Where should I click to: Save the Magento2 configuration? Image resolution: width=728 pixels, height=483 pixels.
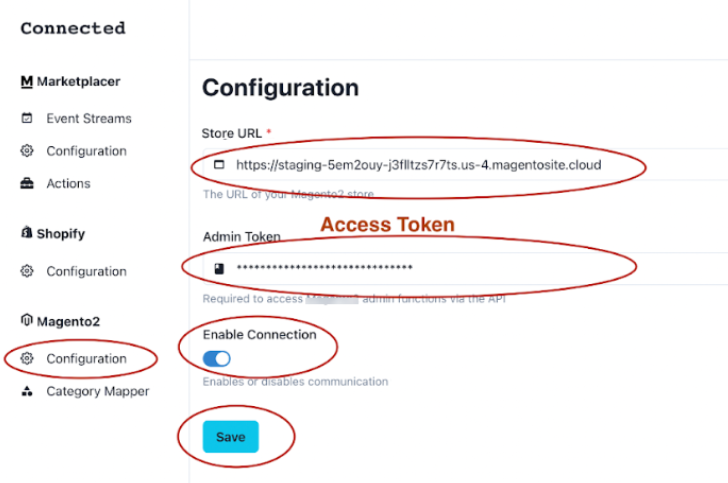tap(231, 437)
